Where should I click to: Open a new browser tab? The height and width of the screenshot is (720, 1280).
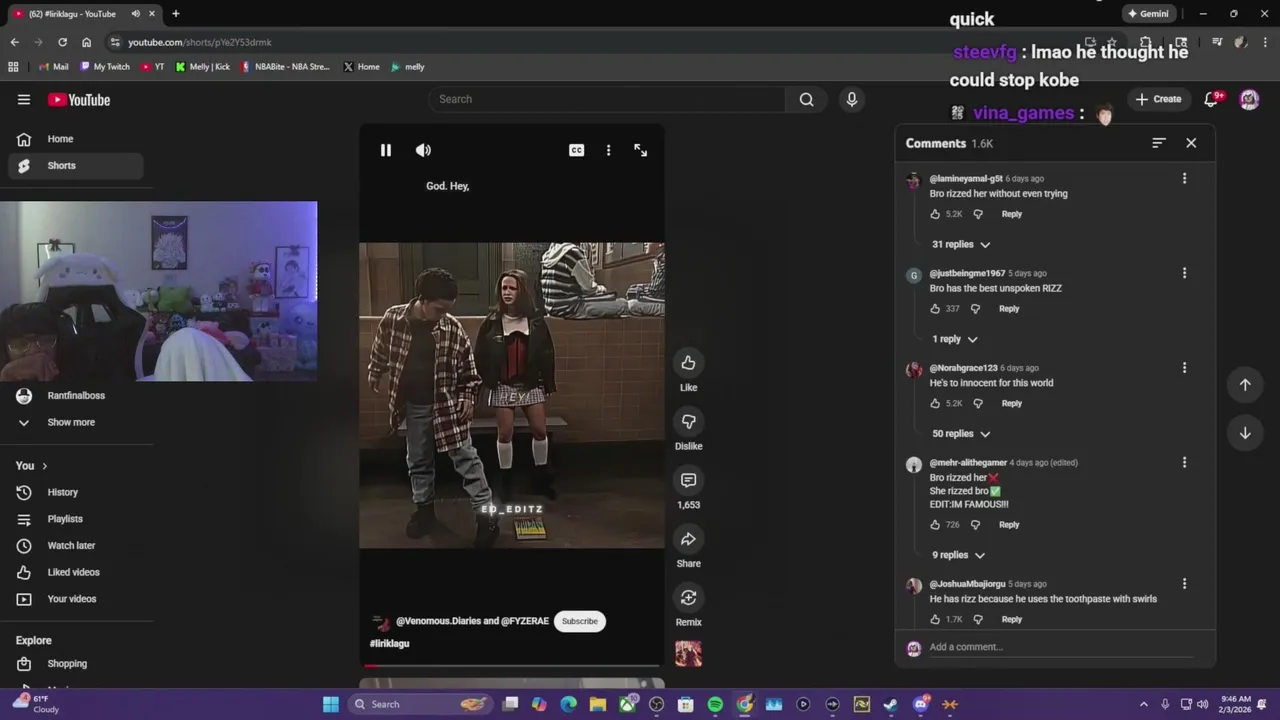coord(175,14)
